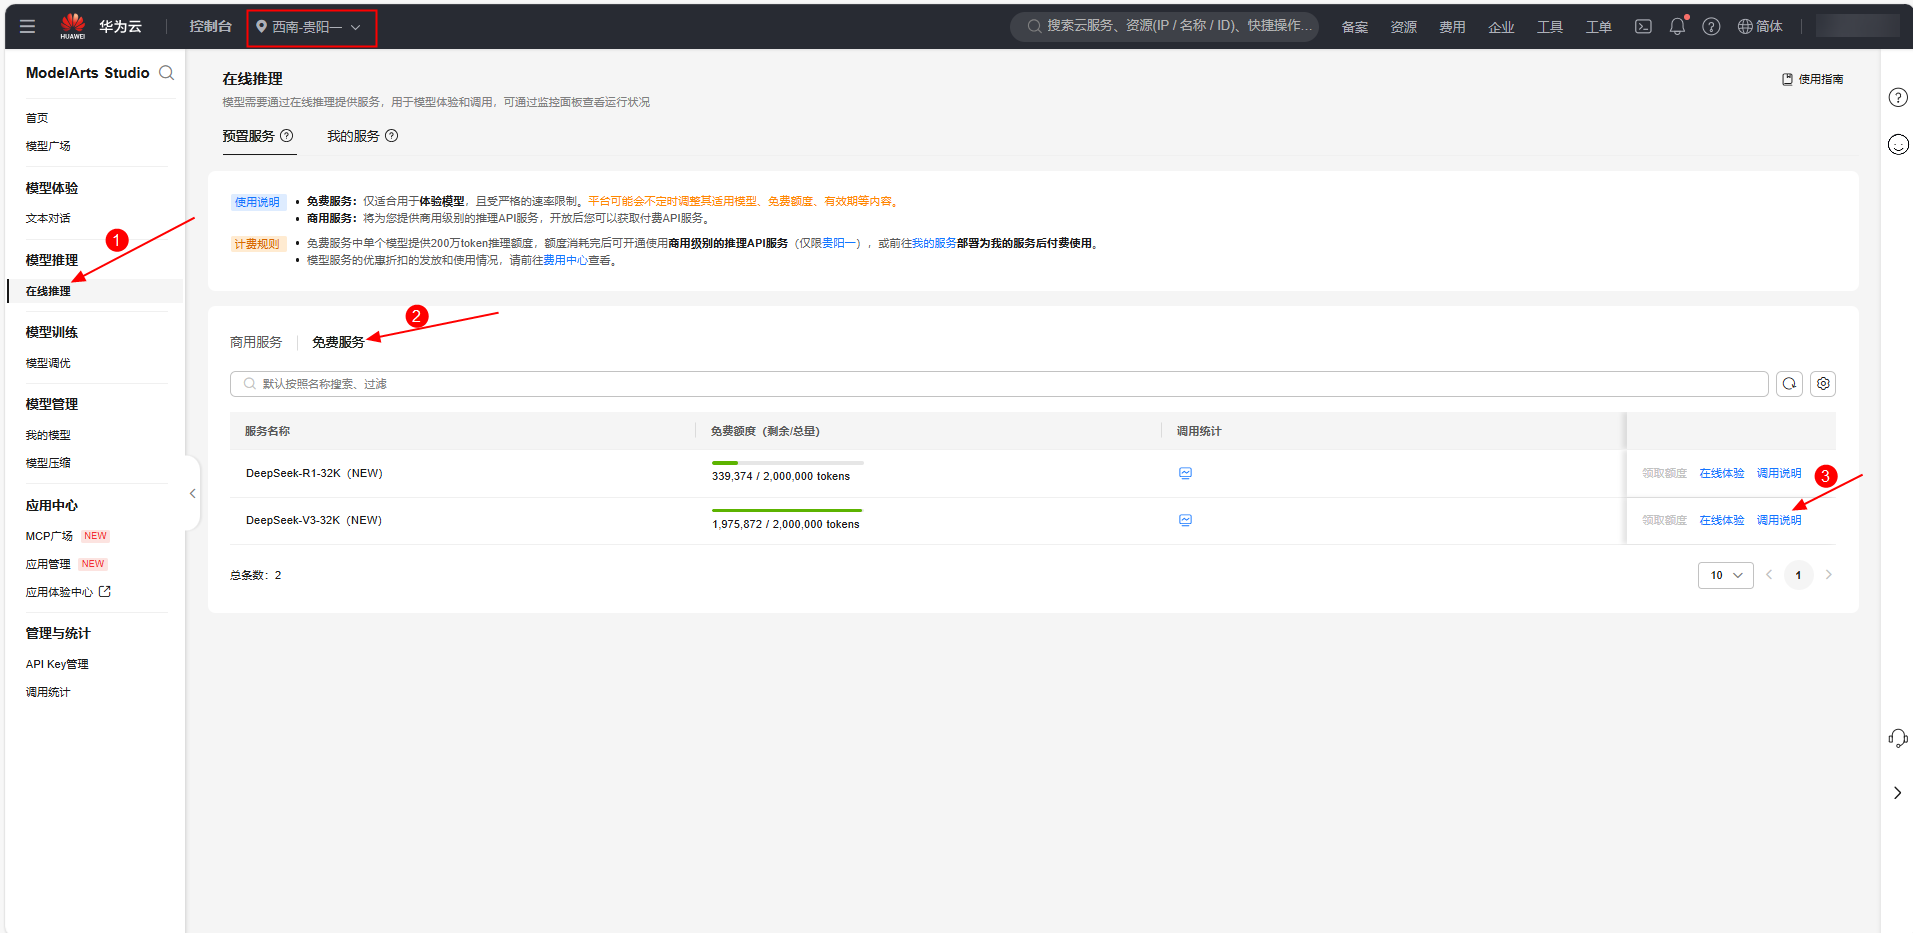View call statistics for DeepSeek-R1-32K
Screen dimensions: 1913x933
1185,473
